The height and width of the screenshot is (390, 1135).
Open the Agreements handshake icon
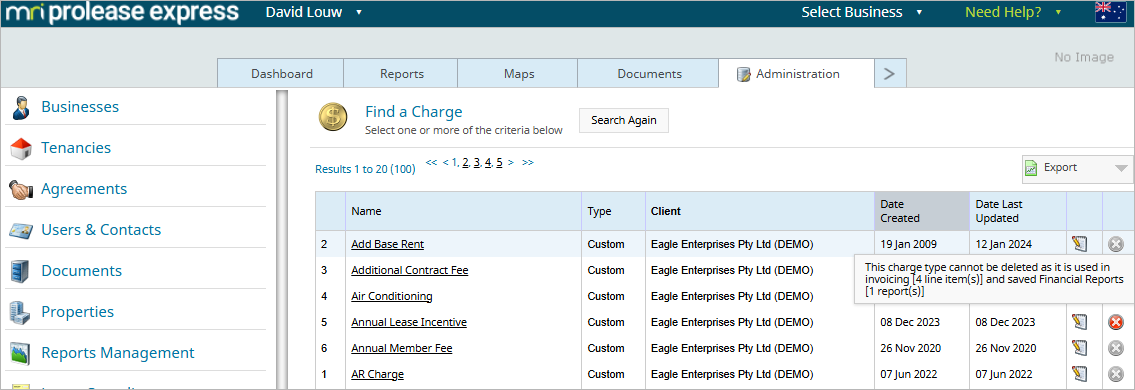click(x=21, y=190)
